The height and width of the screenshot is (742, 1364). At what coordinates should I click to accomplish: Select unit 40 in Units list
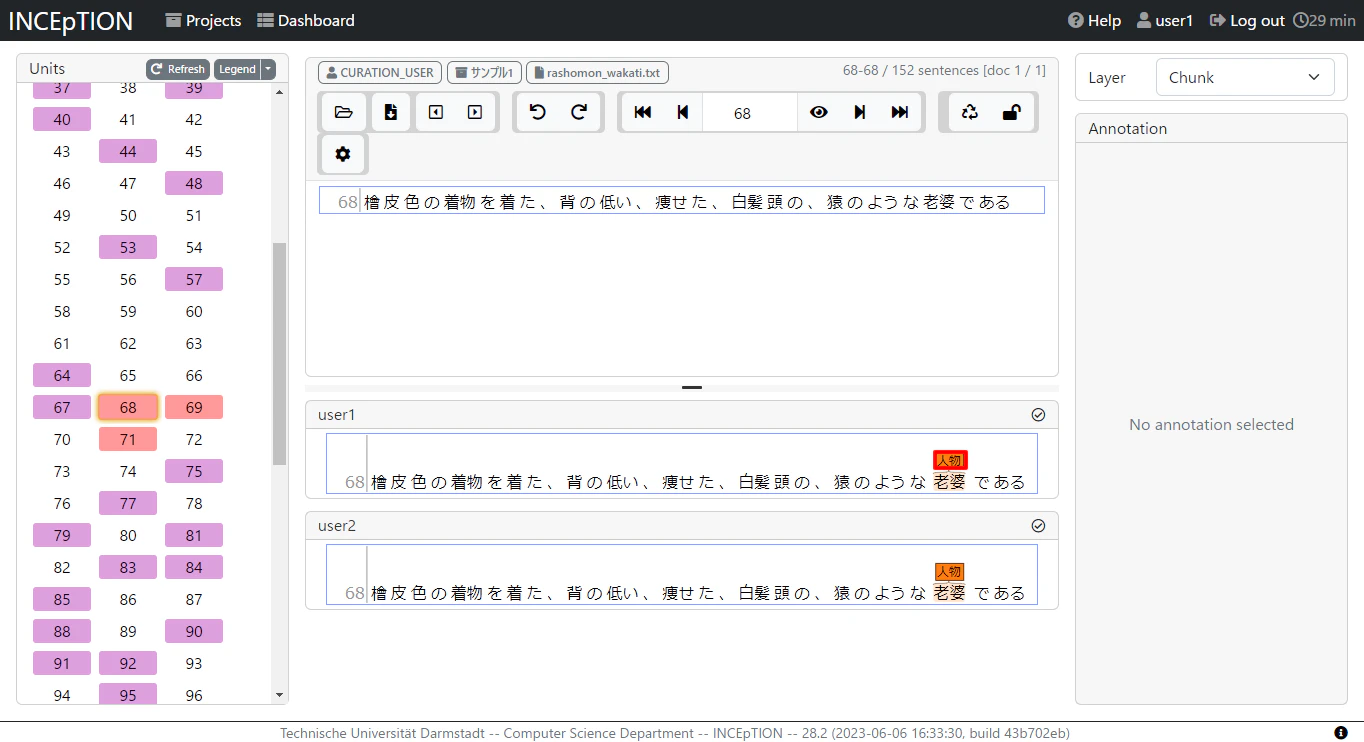(62, 119)
